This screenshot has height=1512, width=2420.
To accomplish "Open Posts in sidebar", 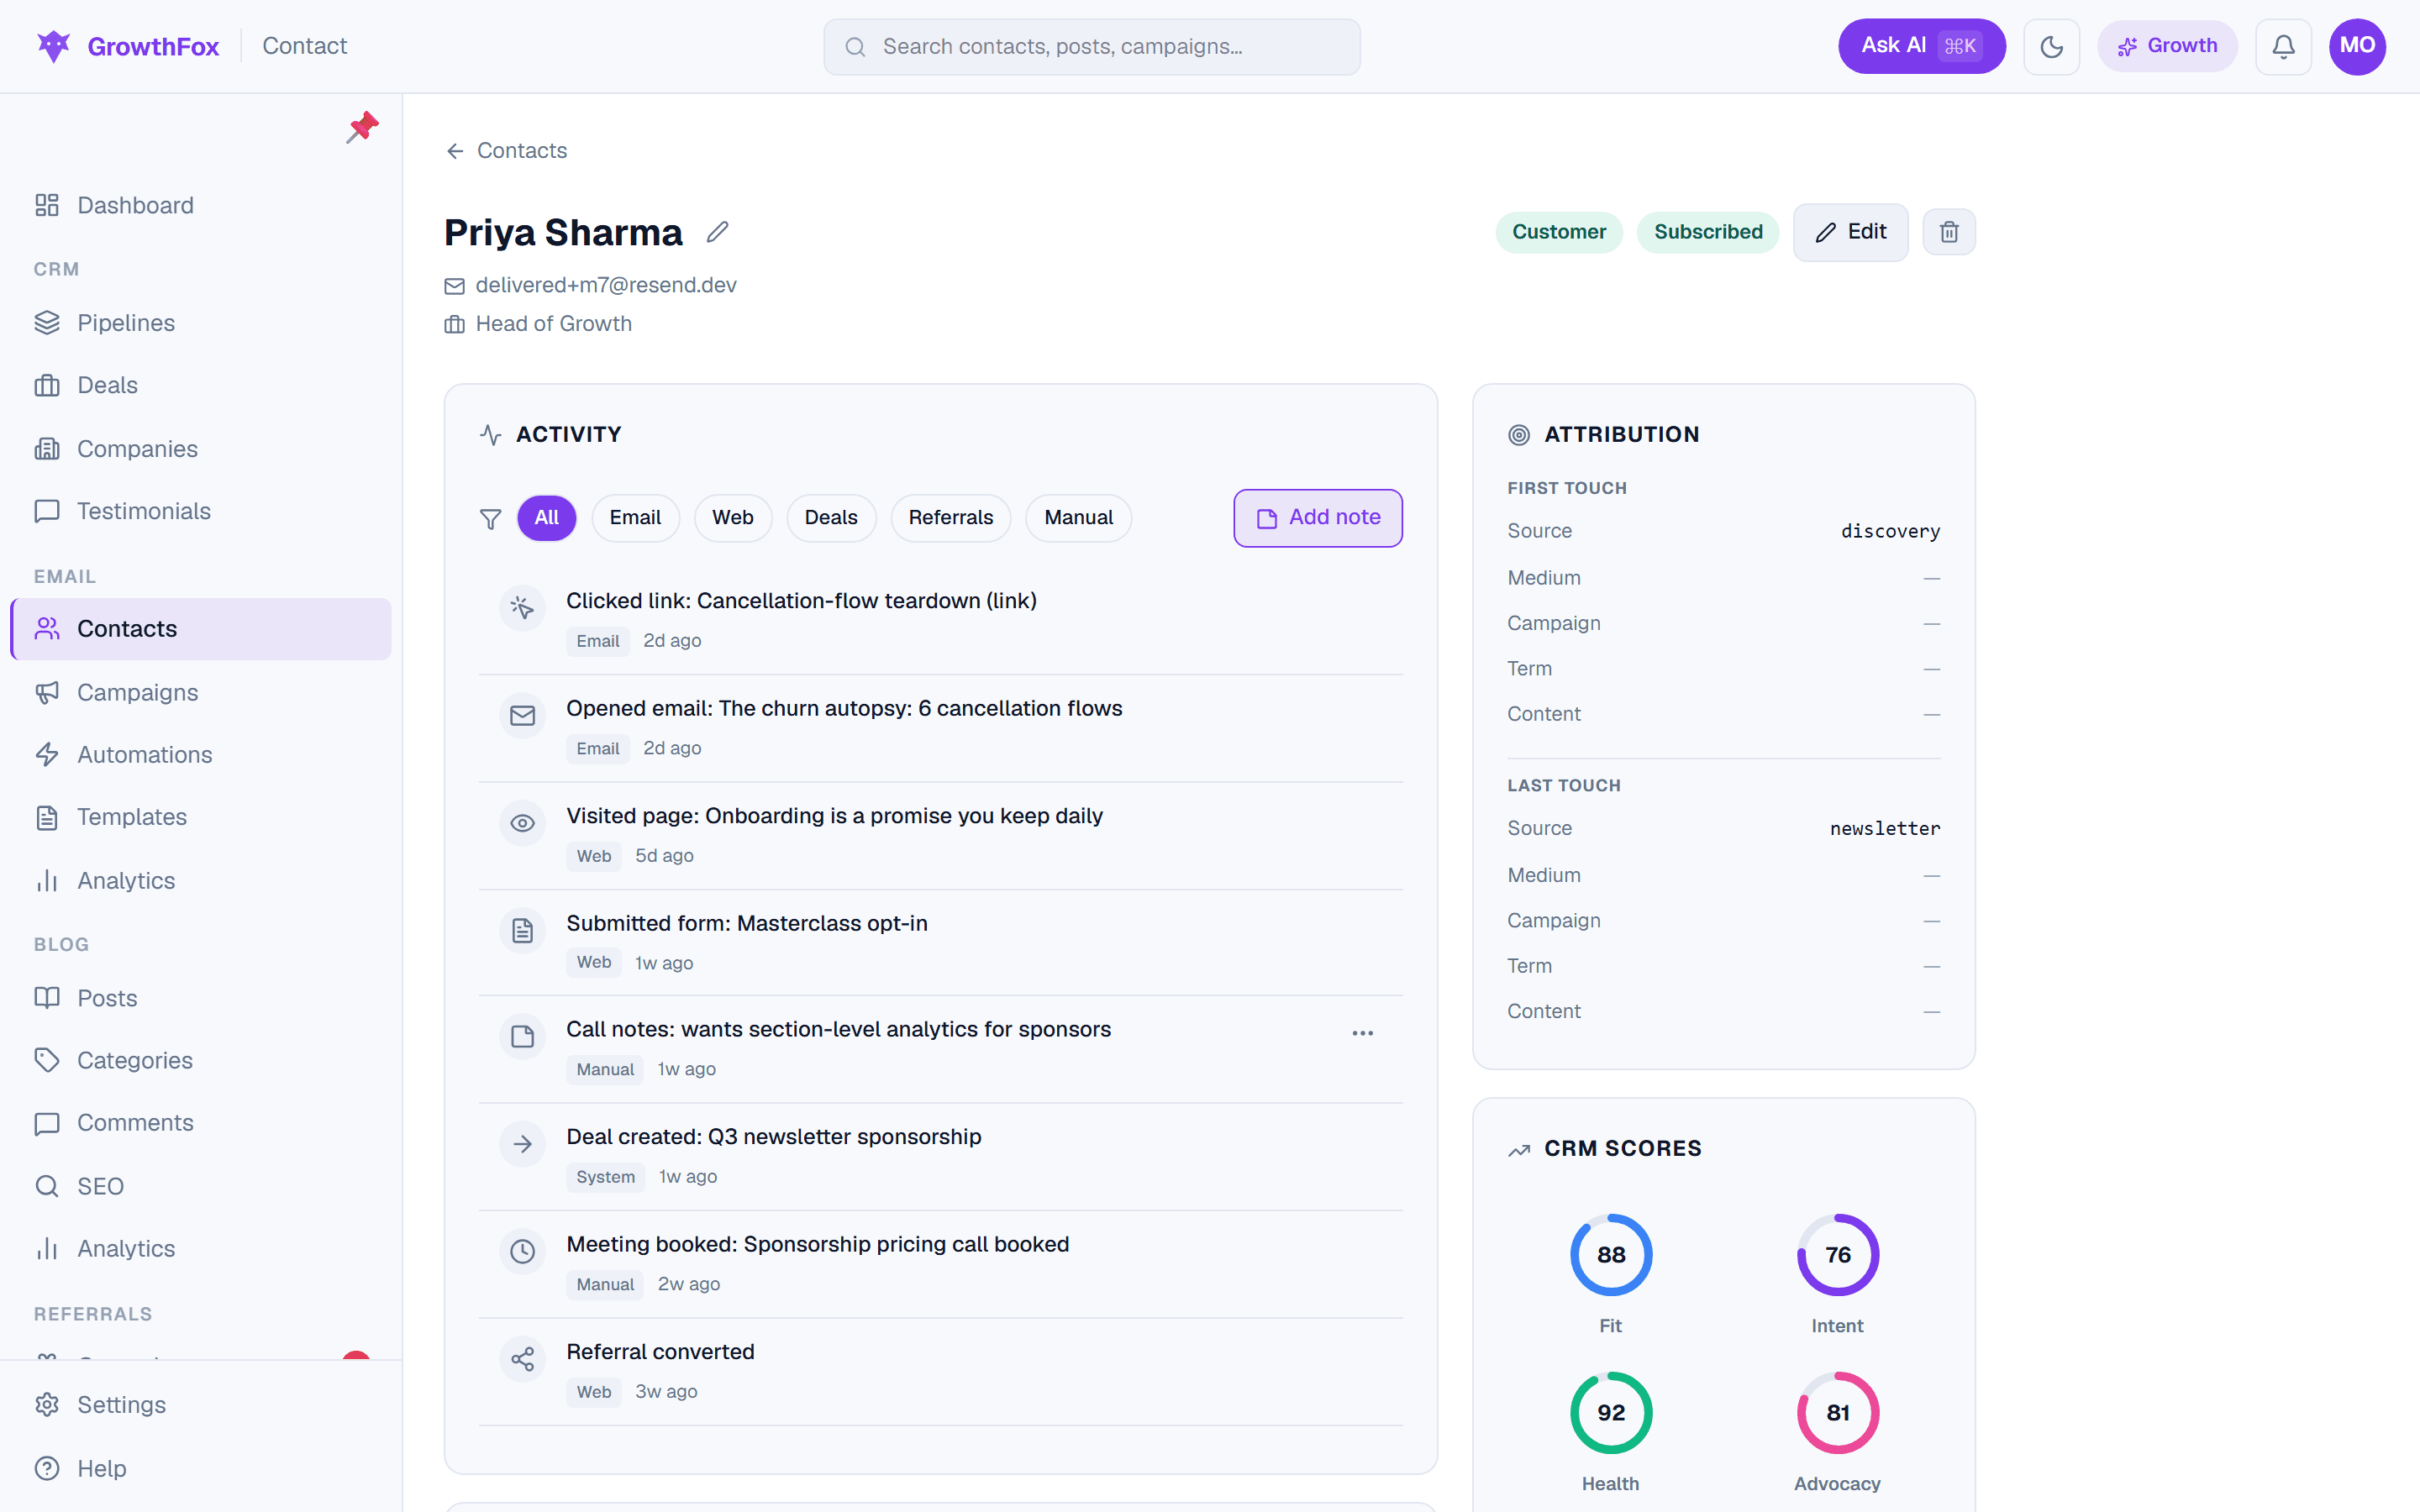I will point(201,998).
